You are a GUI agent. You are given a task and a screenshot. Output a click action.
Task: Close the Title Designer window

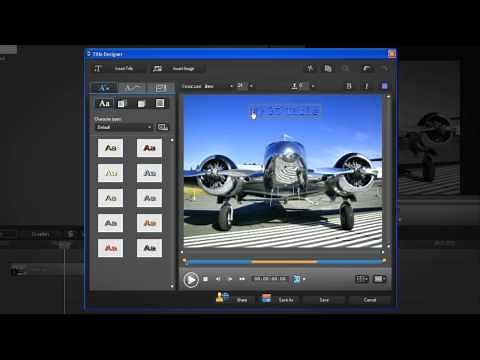(392, 53)
